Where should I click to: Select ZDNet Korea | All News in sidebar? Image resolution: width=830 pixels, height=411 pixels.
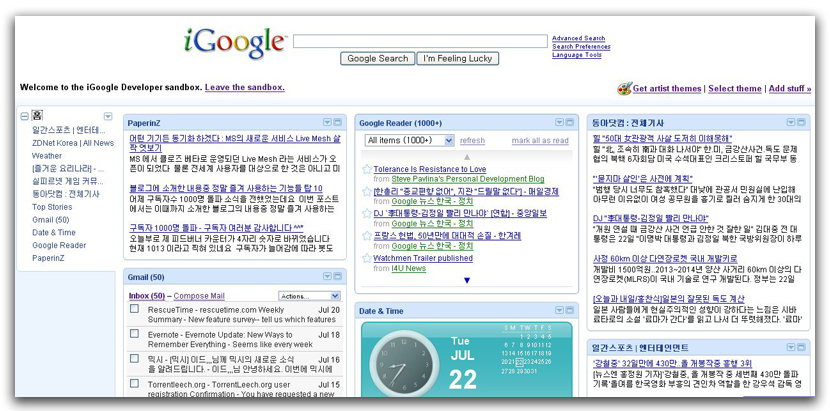pos(73,143)
